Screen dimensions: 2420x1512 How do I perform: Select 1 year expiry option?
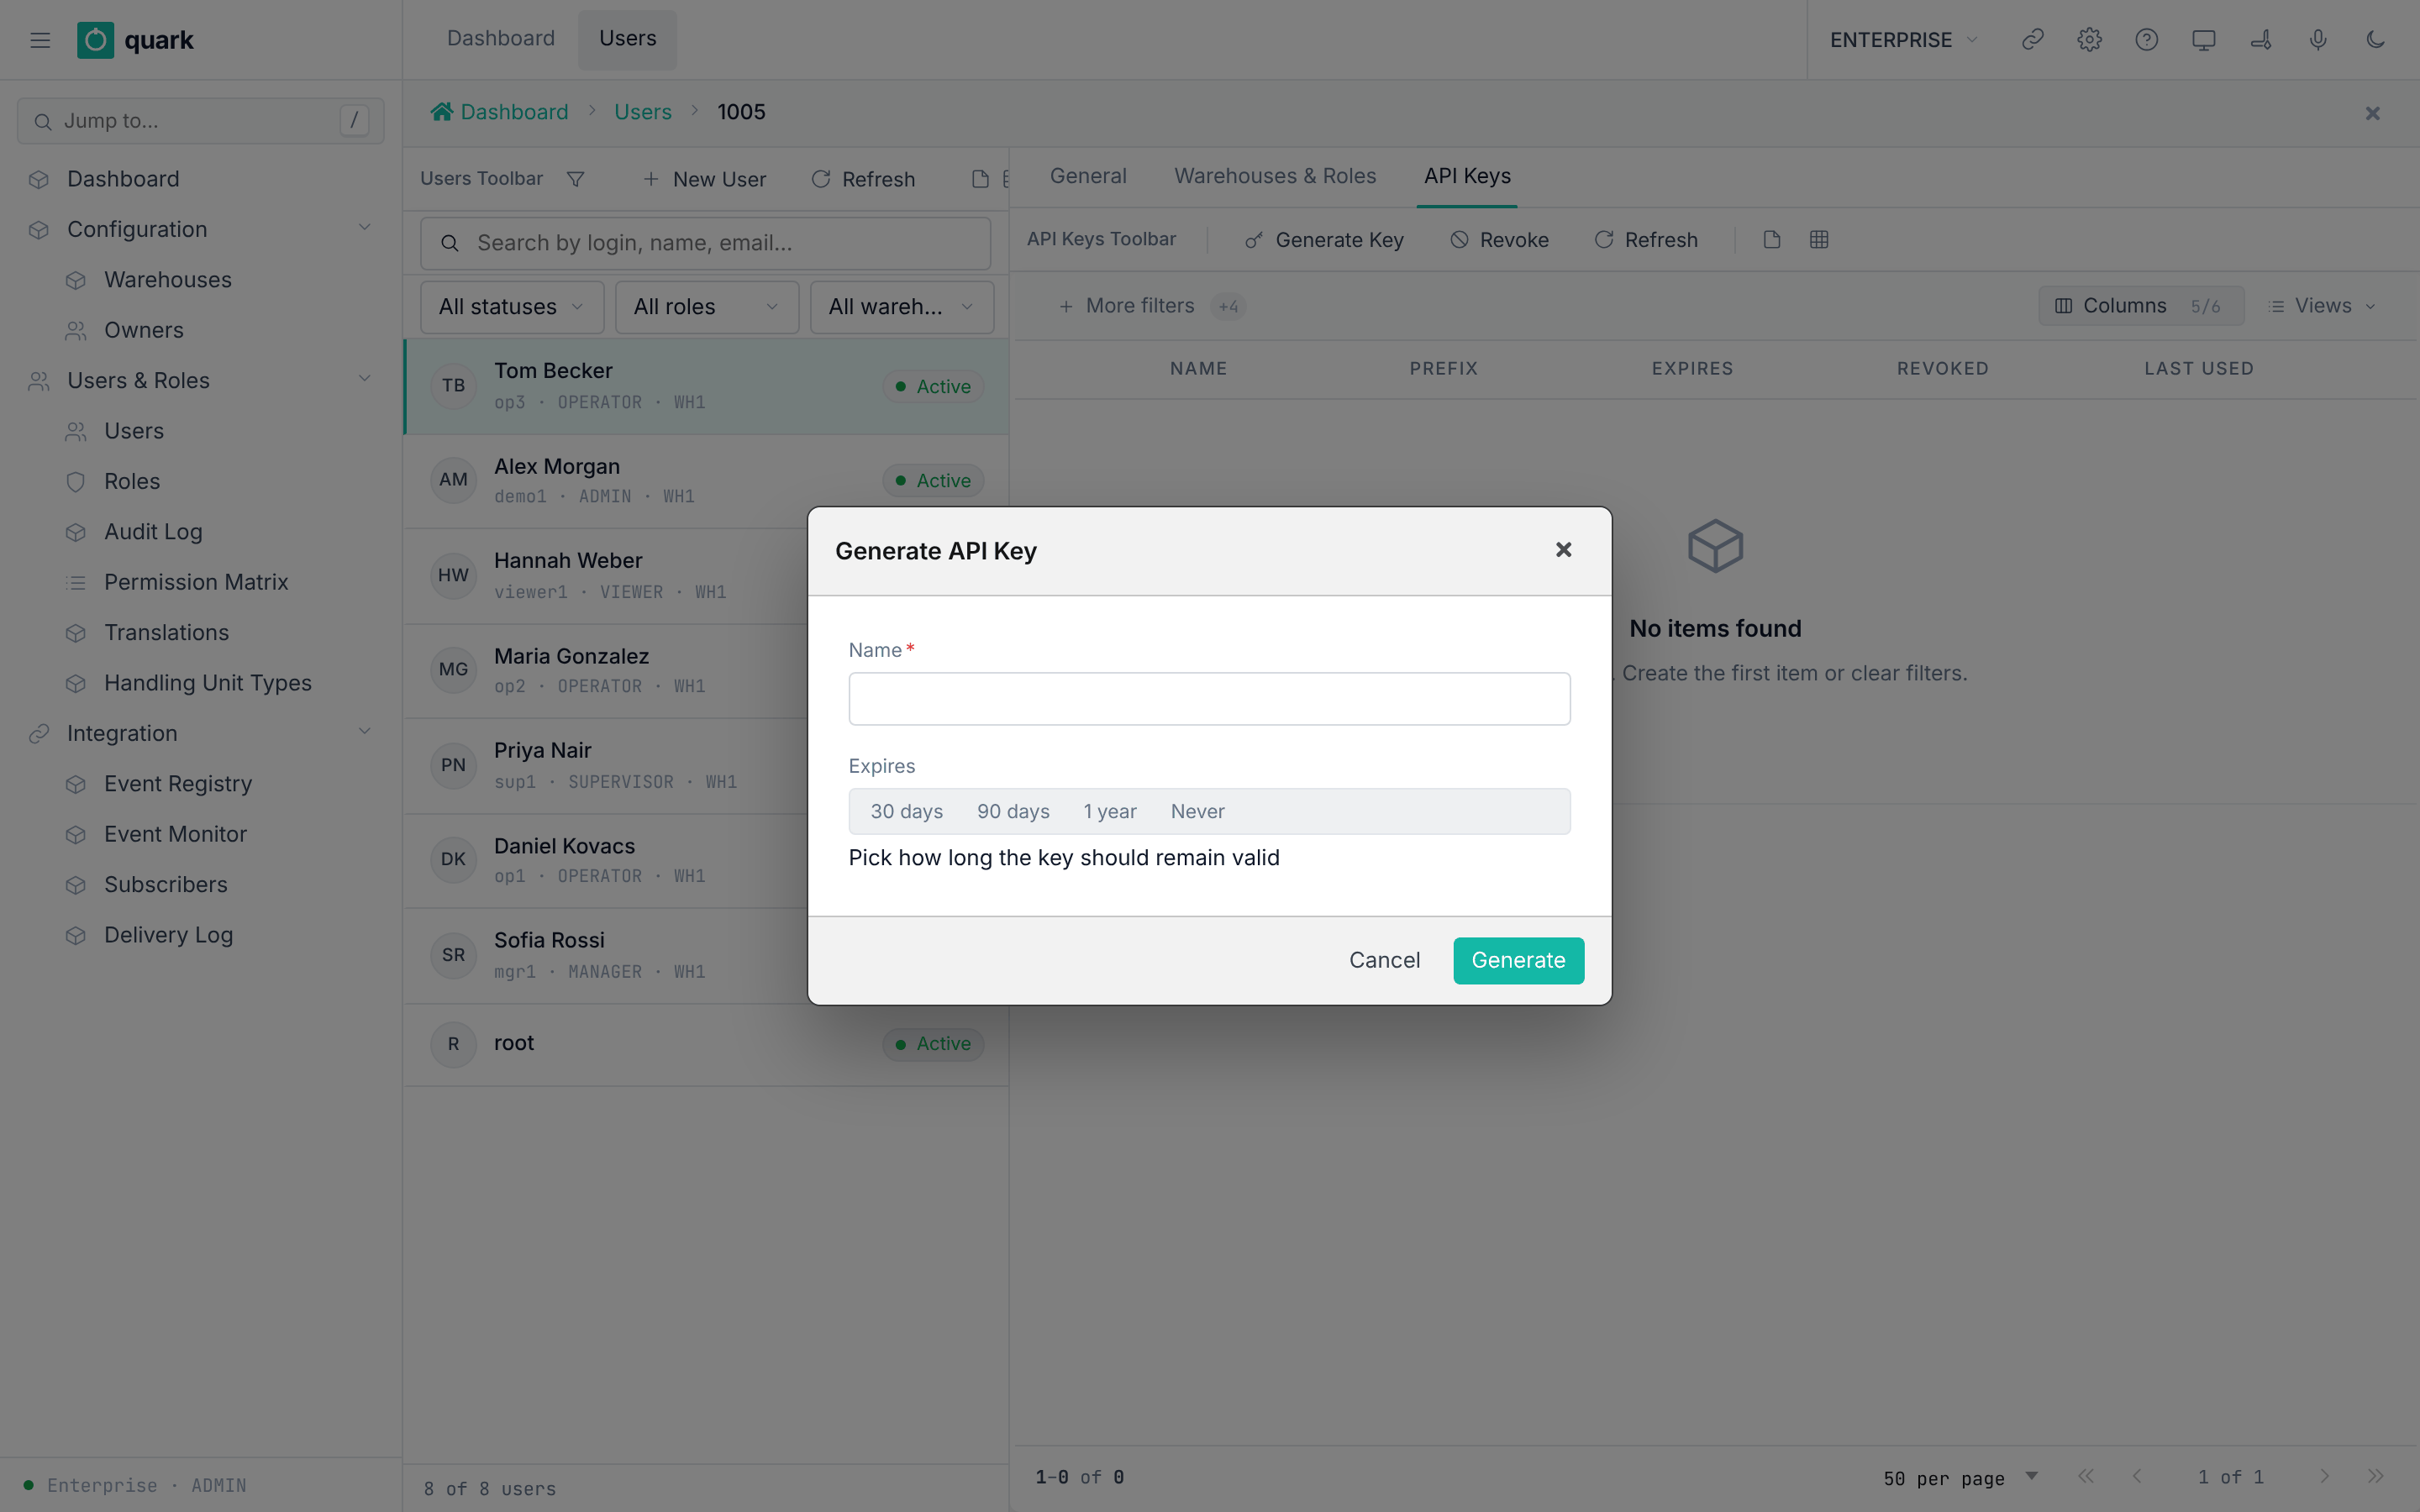[1110, 811]
